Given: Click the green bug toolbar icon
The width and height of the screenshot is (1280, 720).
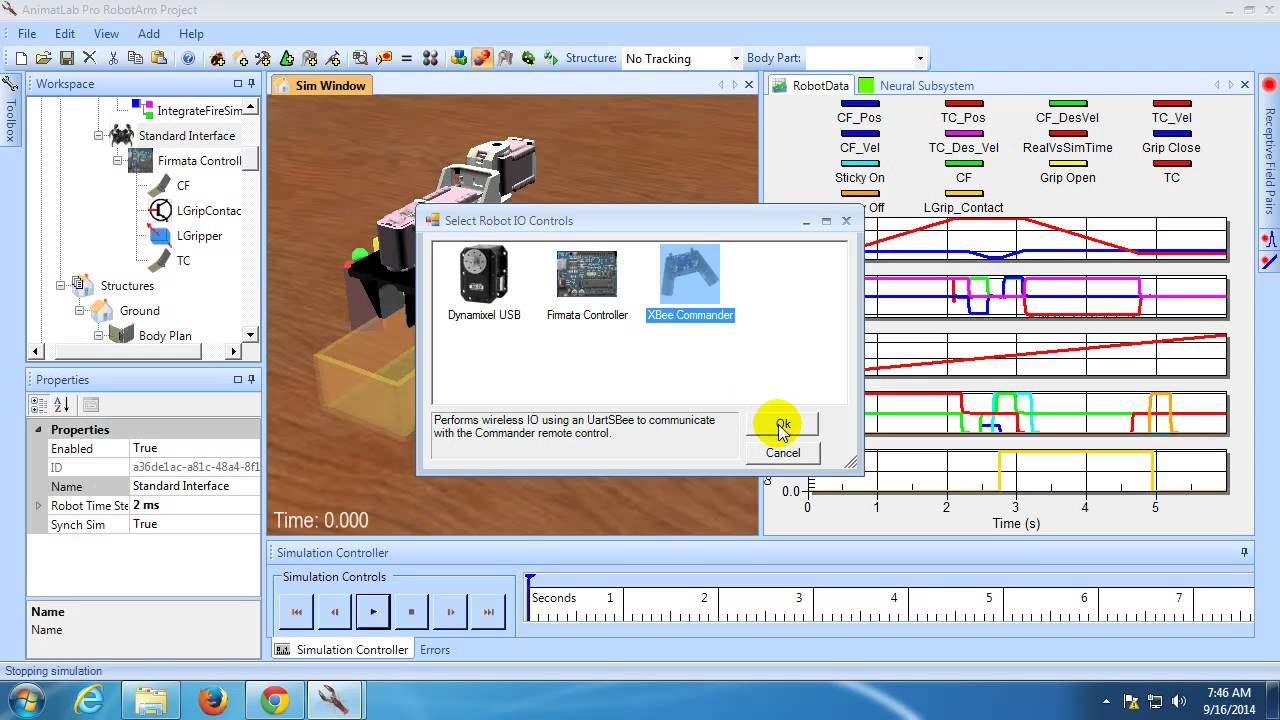Looking at the screenshot, I should (528, 58).
